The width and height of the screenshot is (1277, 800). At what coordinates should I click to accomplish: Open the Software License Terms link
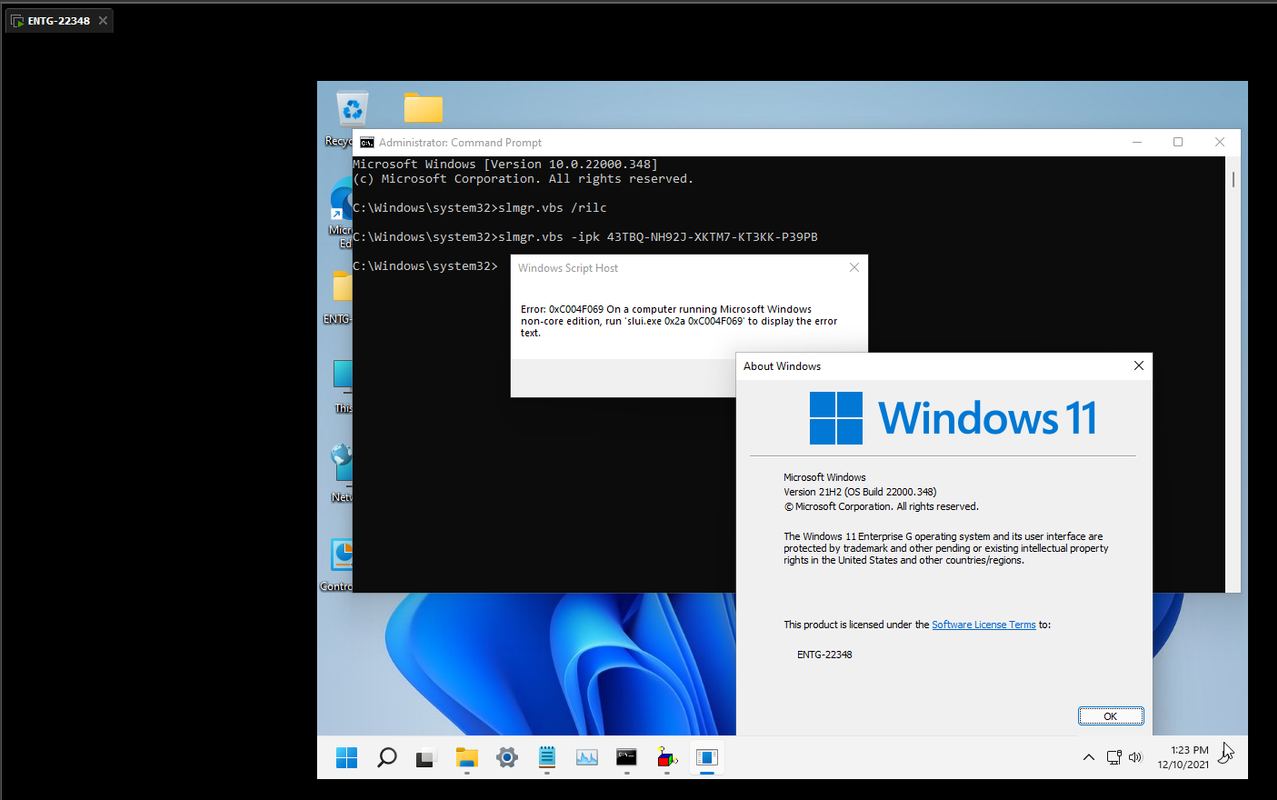click(x=984, y=624)
